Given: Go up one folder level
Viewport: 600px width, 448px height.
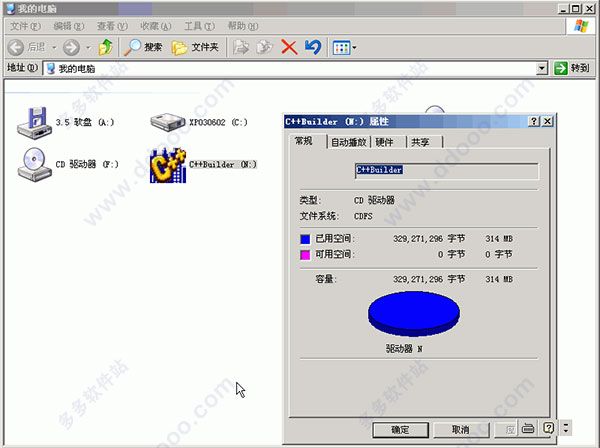Looking at the screenshot, I should [105, 47].
